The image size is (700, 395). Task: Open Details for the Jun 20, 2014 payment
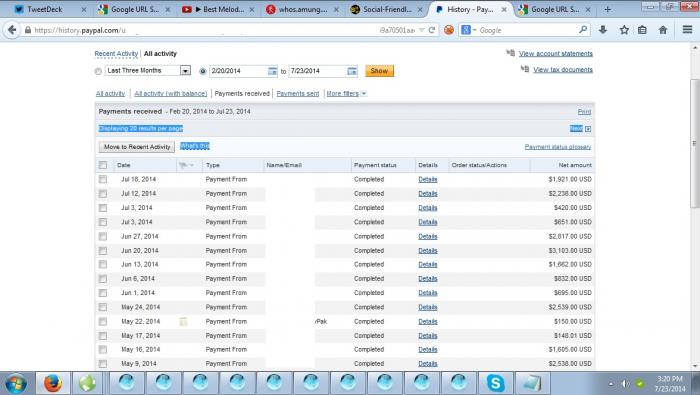(428, 251)
